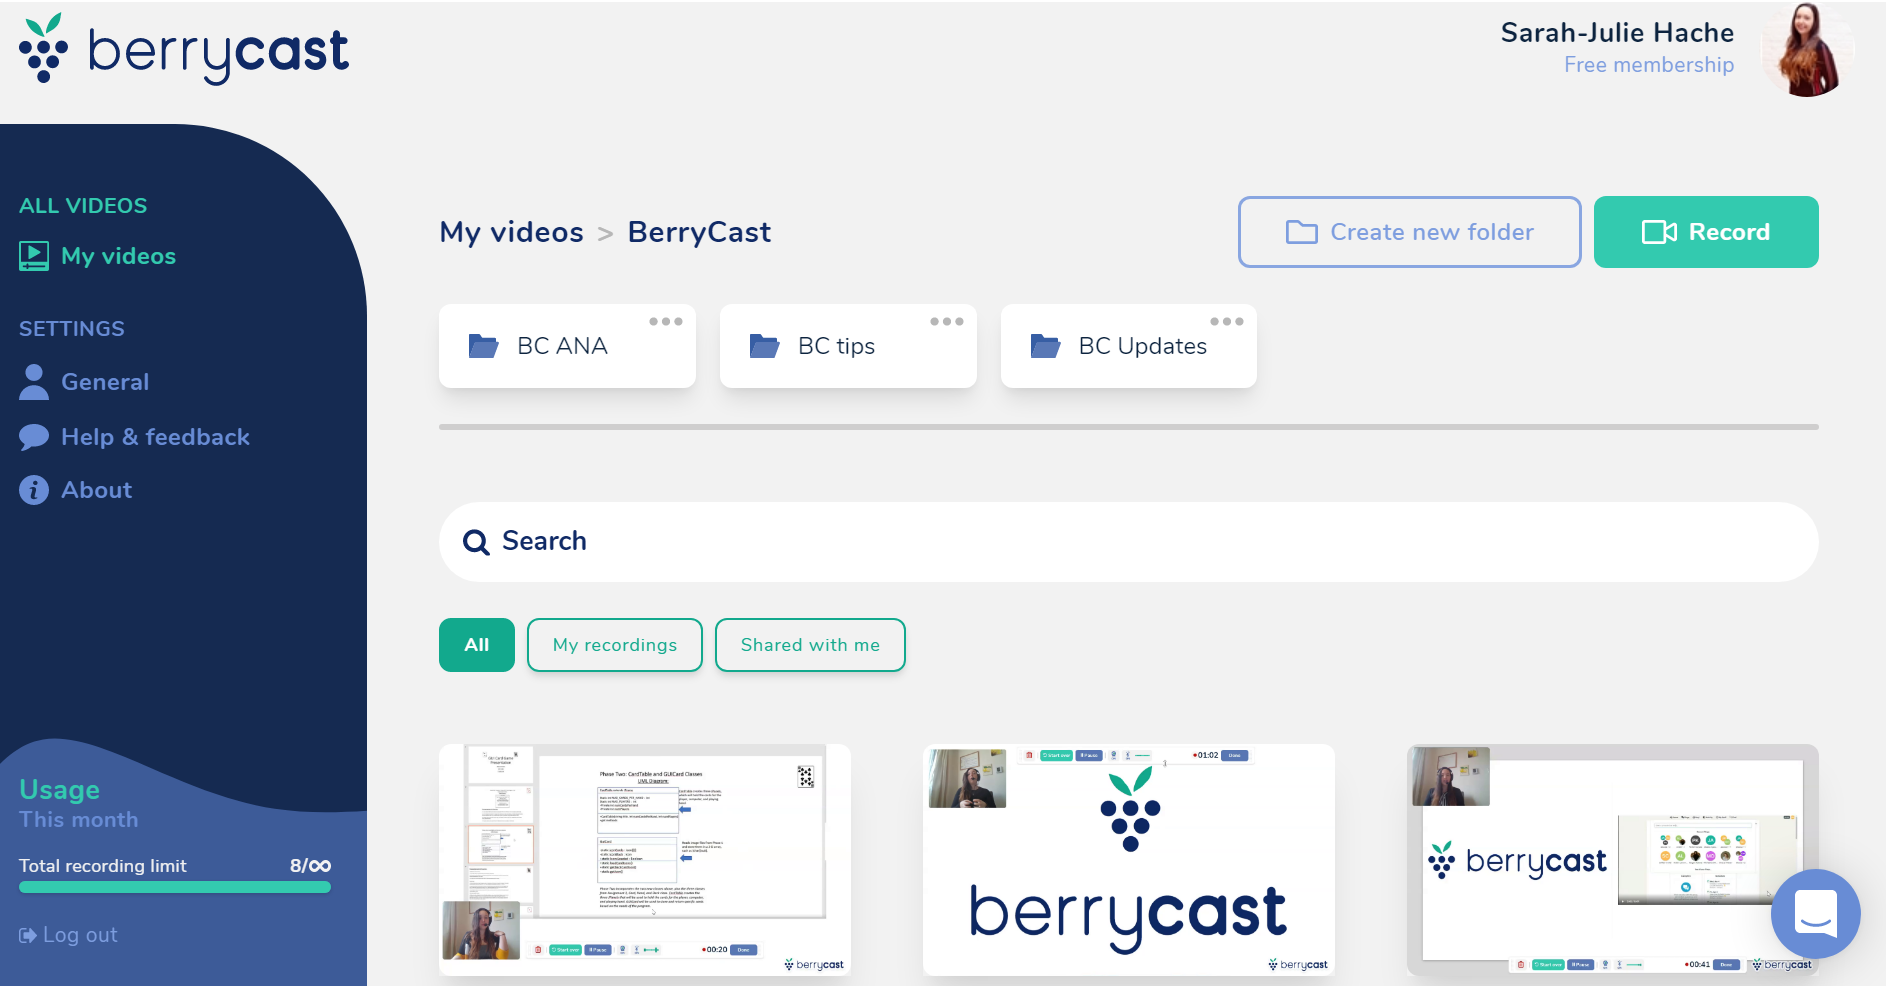Go to My videos in sidebar
Screen dimensions: 1886x986
118,256
